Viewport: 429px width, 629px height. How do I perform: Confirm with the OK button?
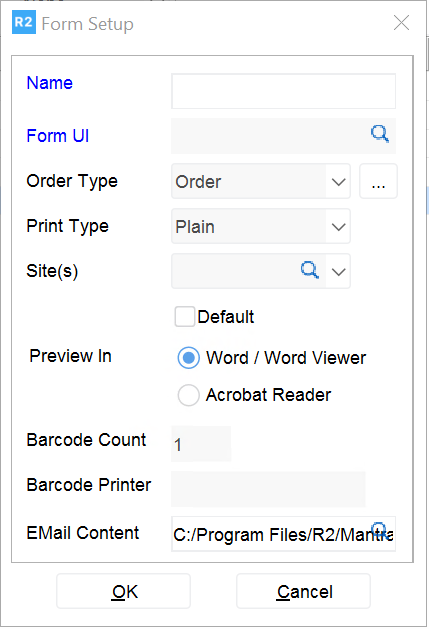(124, 591)
